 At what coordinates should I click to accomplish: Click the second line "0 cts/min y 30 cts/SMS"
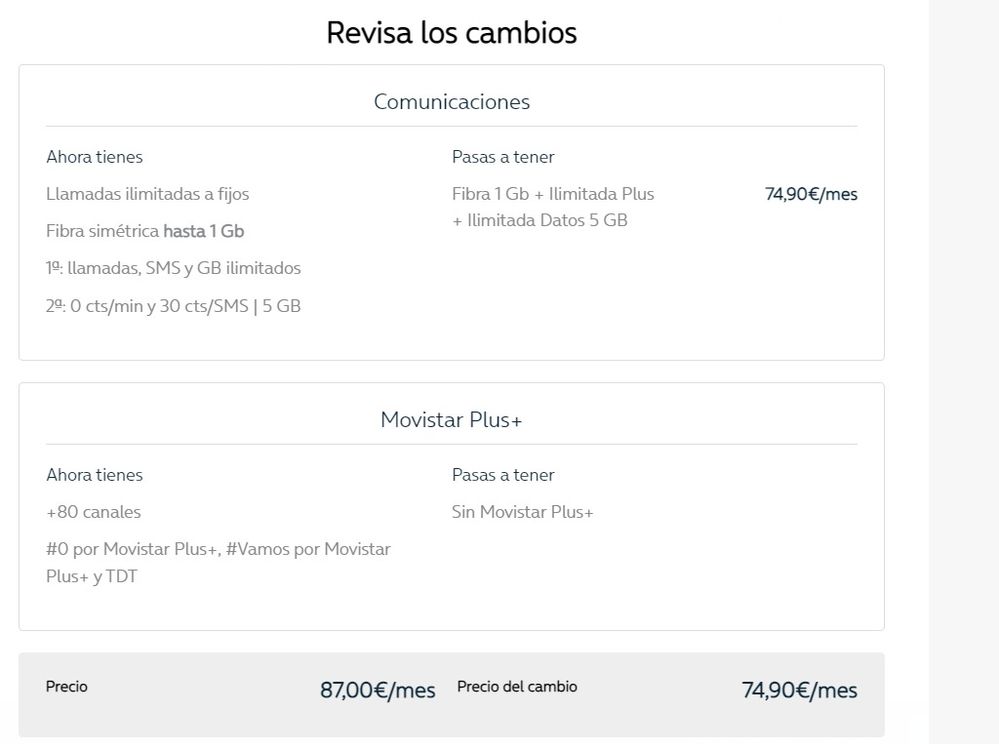click(x=173, y=306)
